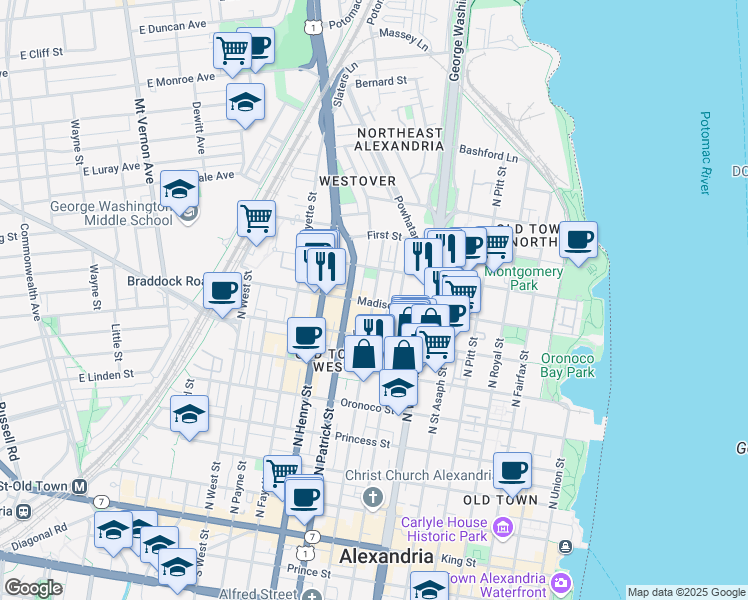Click the Map data ©2025 Google attribution

pyautogui.click(x=687, y=592)
